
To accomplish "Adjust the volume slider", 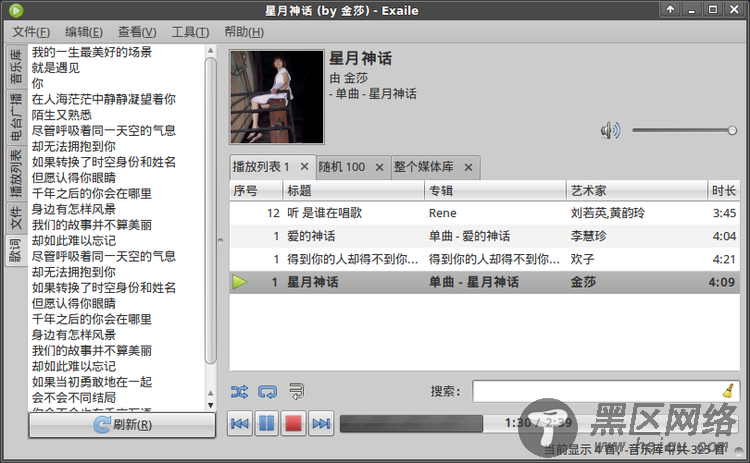I will point(684,130).
